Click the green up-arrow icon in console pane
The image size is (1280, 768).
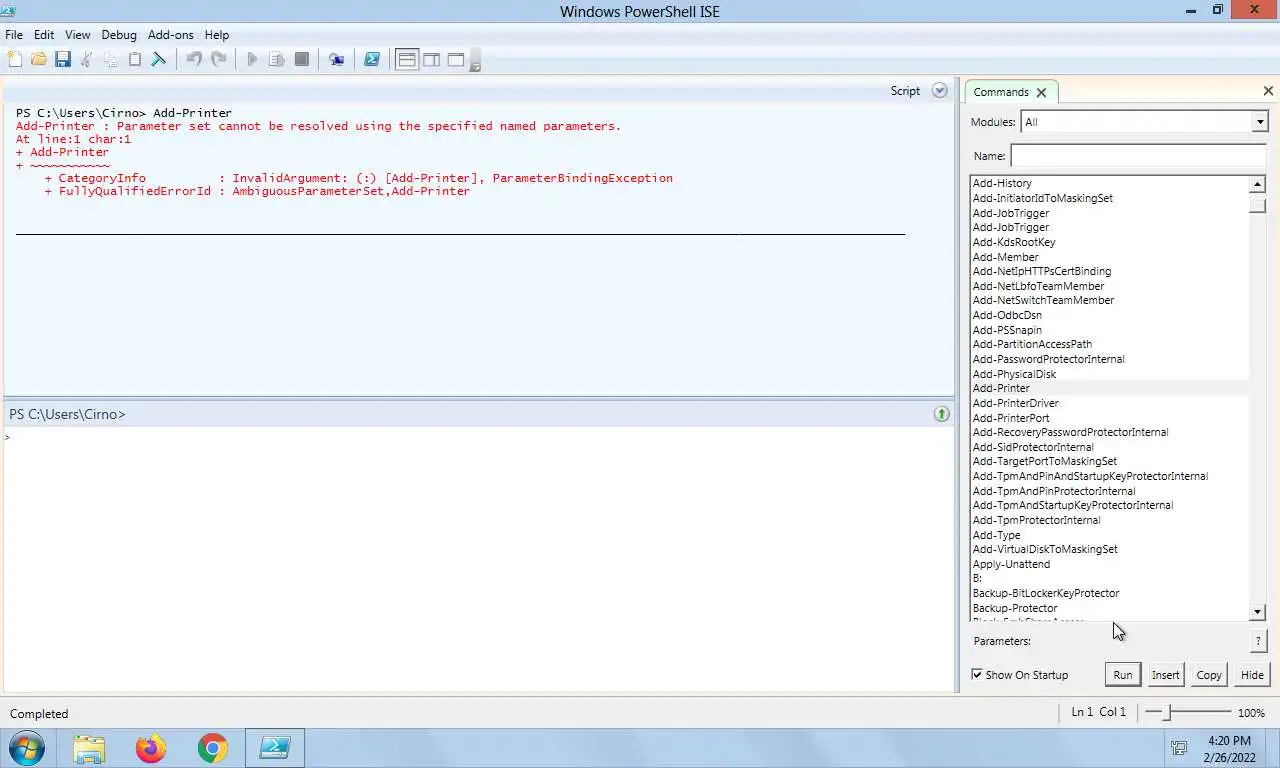[x=941, y=414]
